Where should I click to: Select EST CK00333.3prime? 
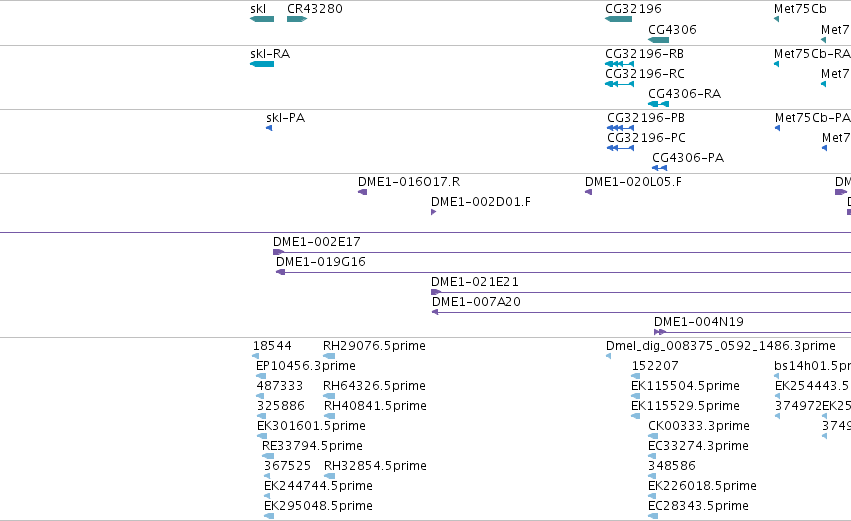tap(653, 437)
